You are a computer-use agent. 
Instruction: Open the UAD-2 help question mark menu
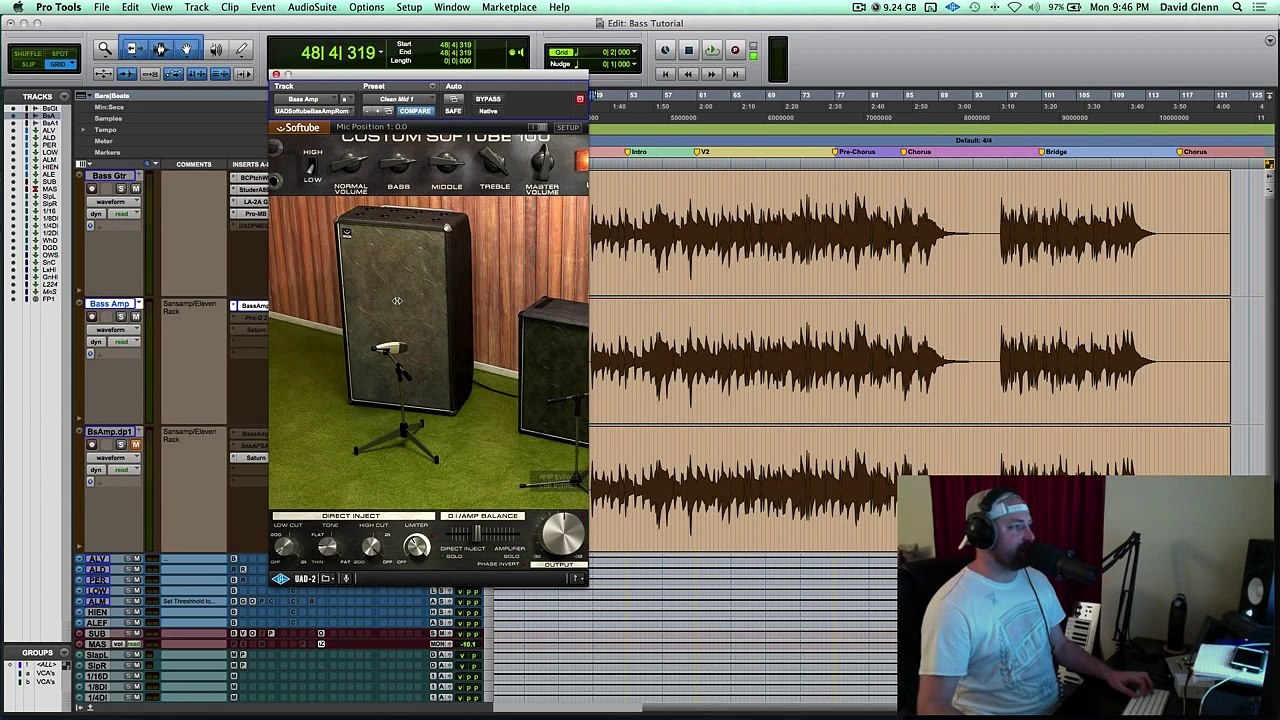point(576,579)
